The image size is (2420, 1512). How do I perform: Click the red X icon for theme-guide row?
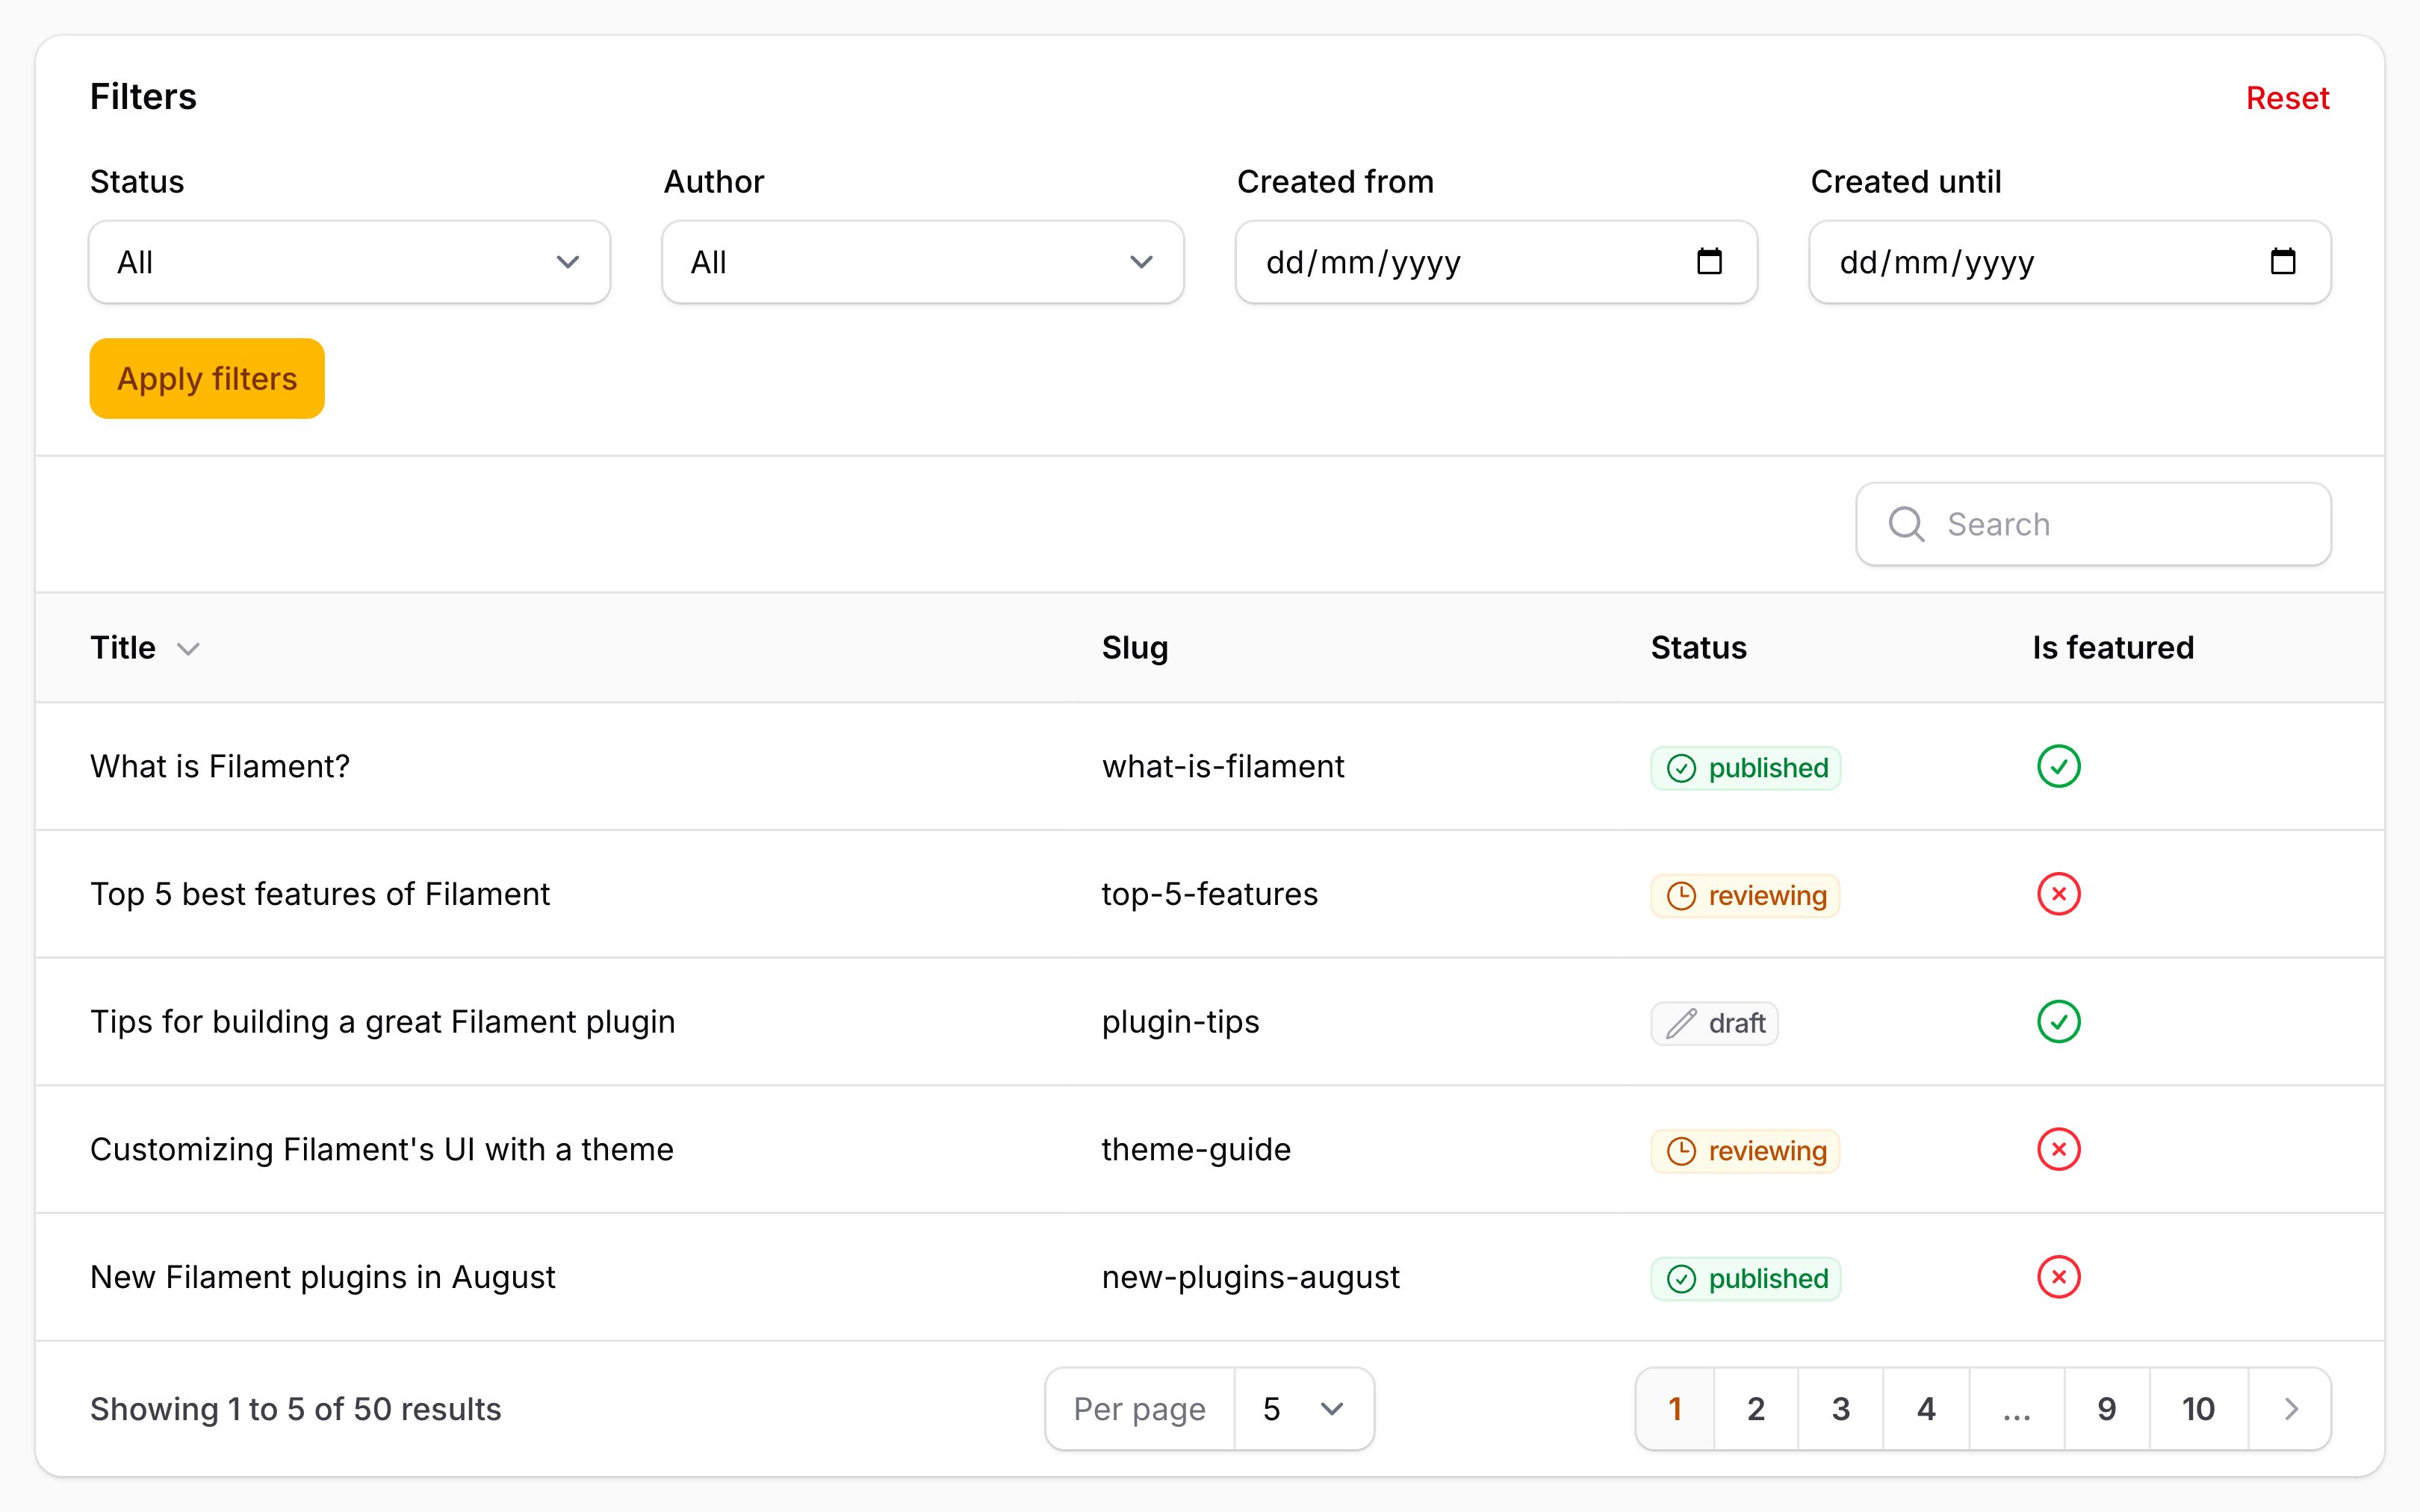click(x=2059, y=1150)
